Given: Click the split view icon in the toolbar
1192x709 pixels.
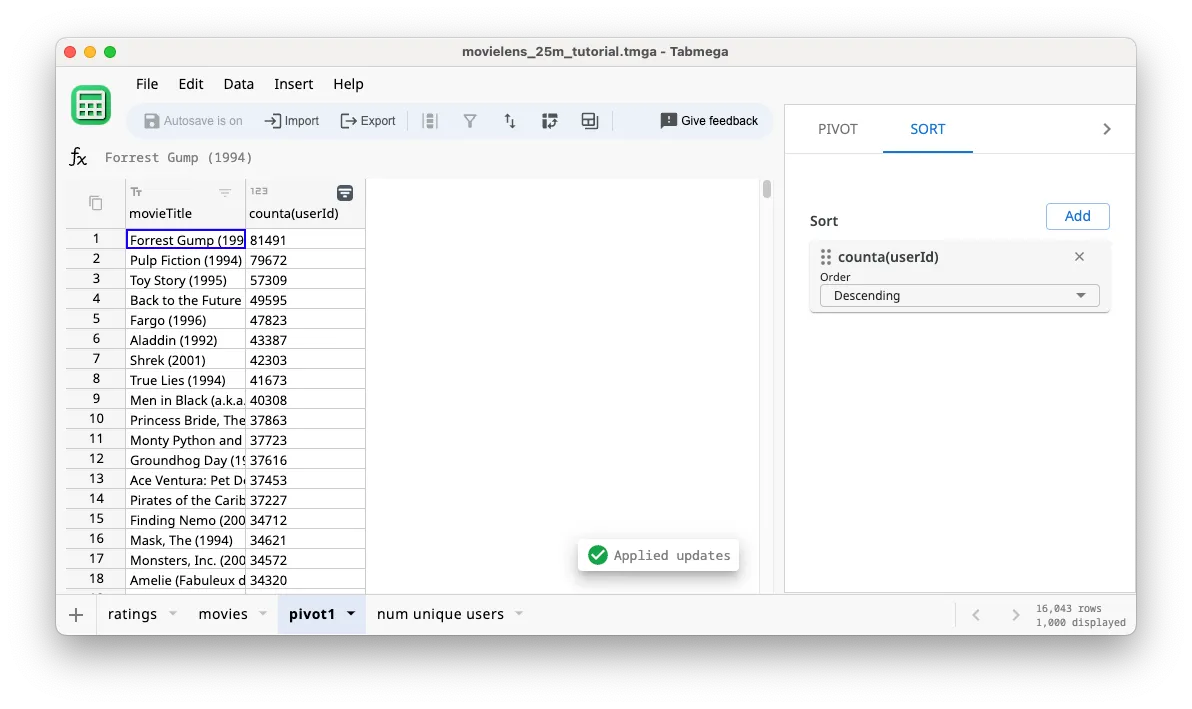Looking at the screenshot, I should click(589, 120).
